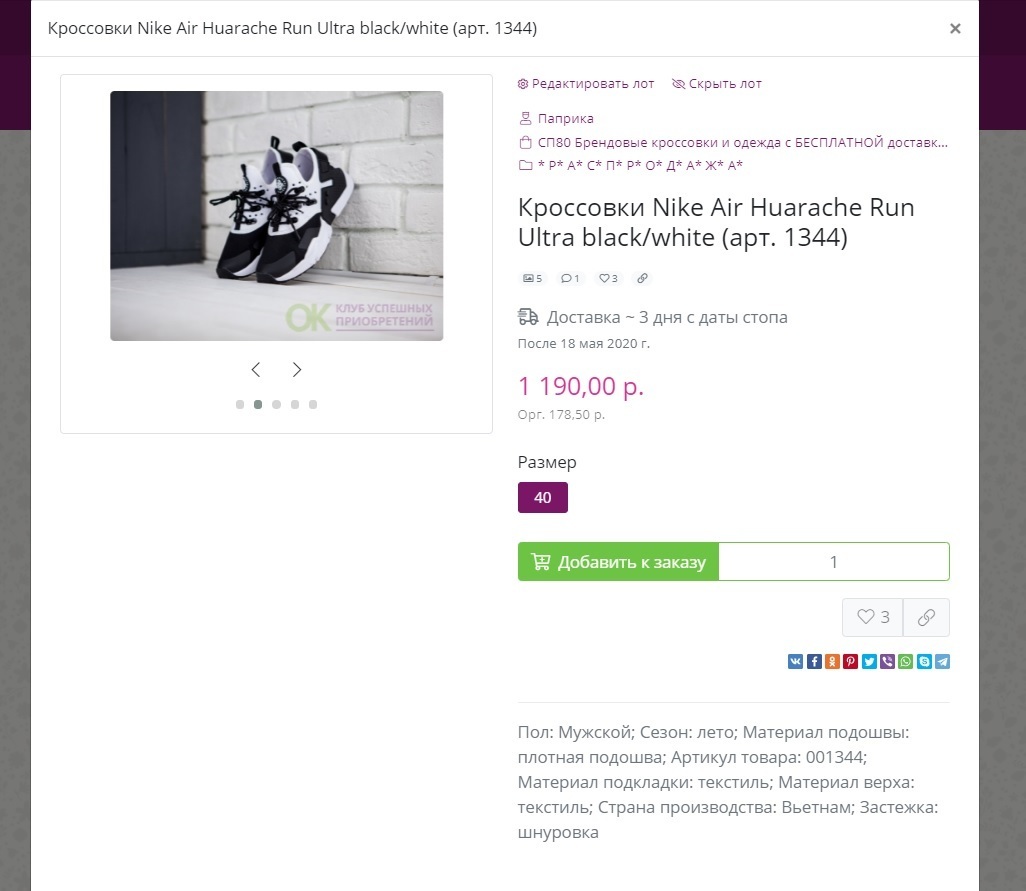Jump to the last carousel dot
Screen dimensions: 1026x891
[x=313, y=404]
